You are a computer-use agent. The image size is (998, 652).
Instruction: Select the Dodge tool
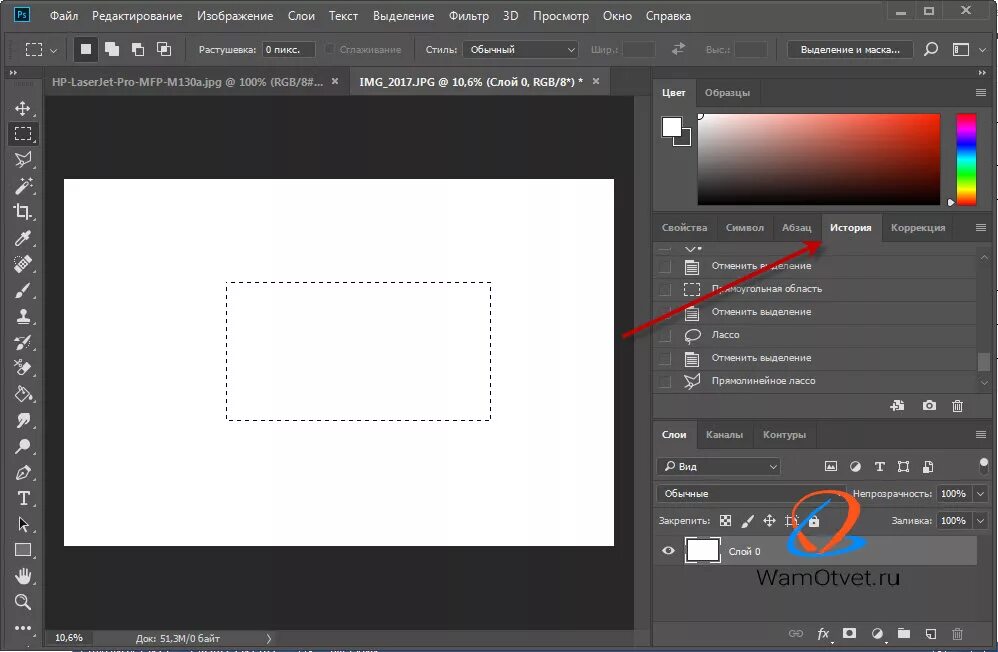tap(23, 446)
